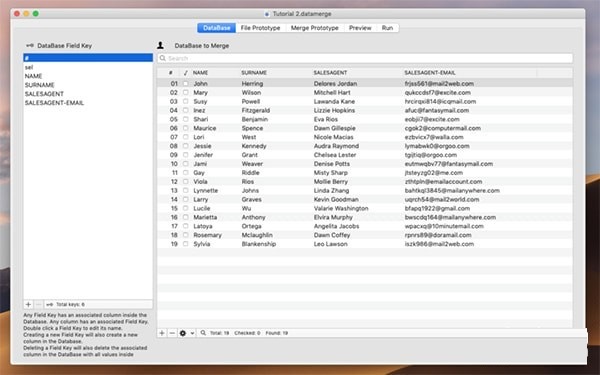Click the Preview tab button

pos(360,28)
